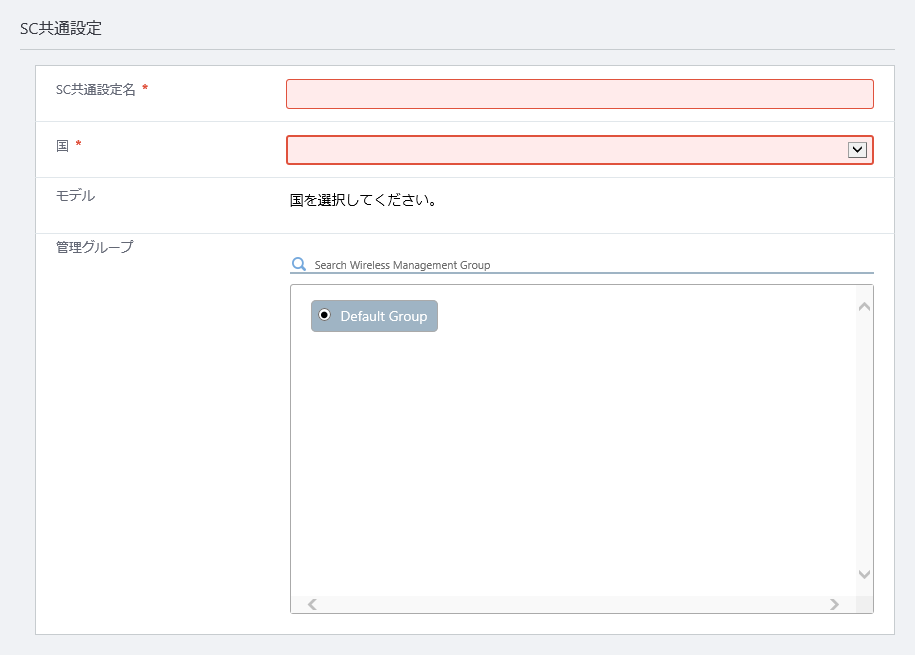Screen dimensions: 915x655
Task: Click the vertical scrollbar track
Action: [864, 440]
